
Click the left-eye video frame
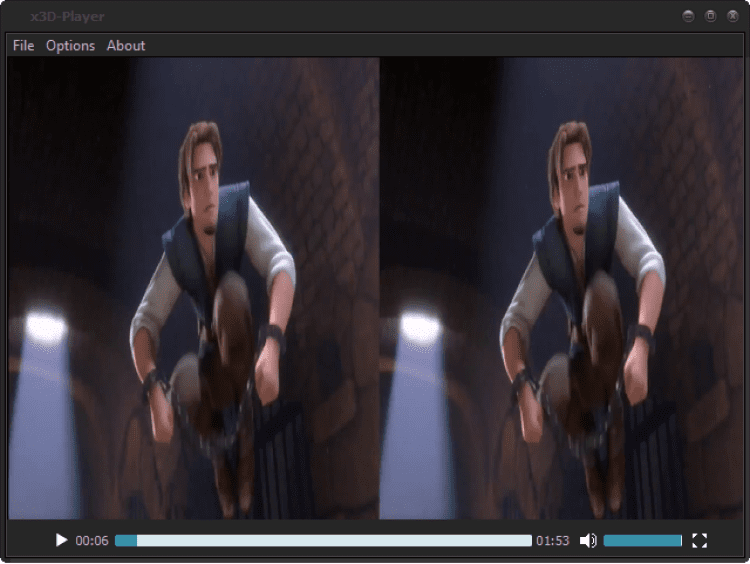click(x=194, y=288)
